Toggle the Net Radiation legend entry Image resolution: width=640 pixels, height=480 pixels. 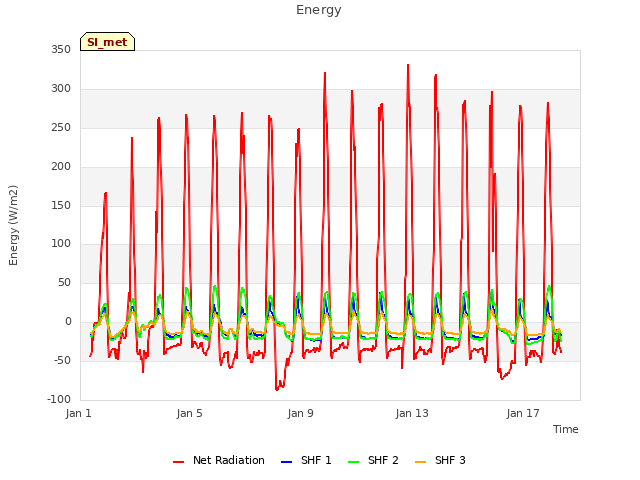[x=219, y=460]
